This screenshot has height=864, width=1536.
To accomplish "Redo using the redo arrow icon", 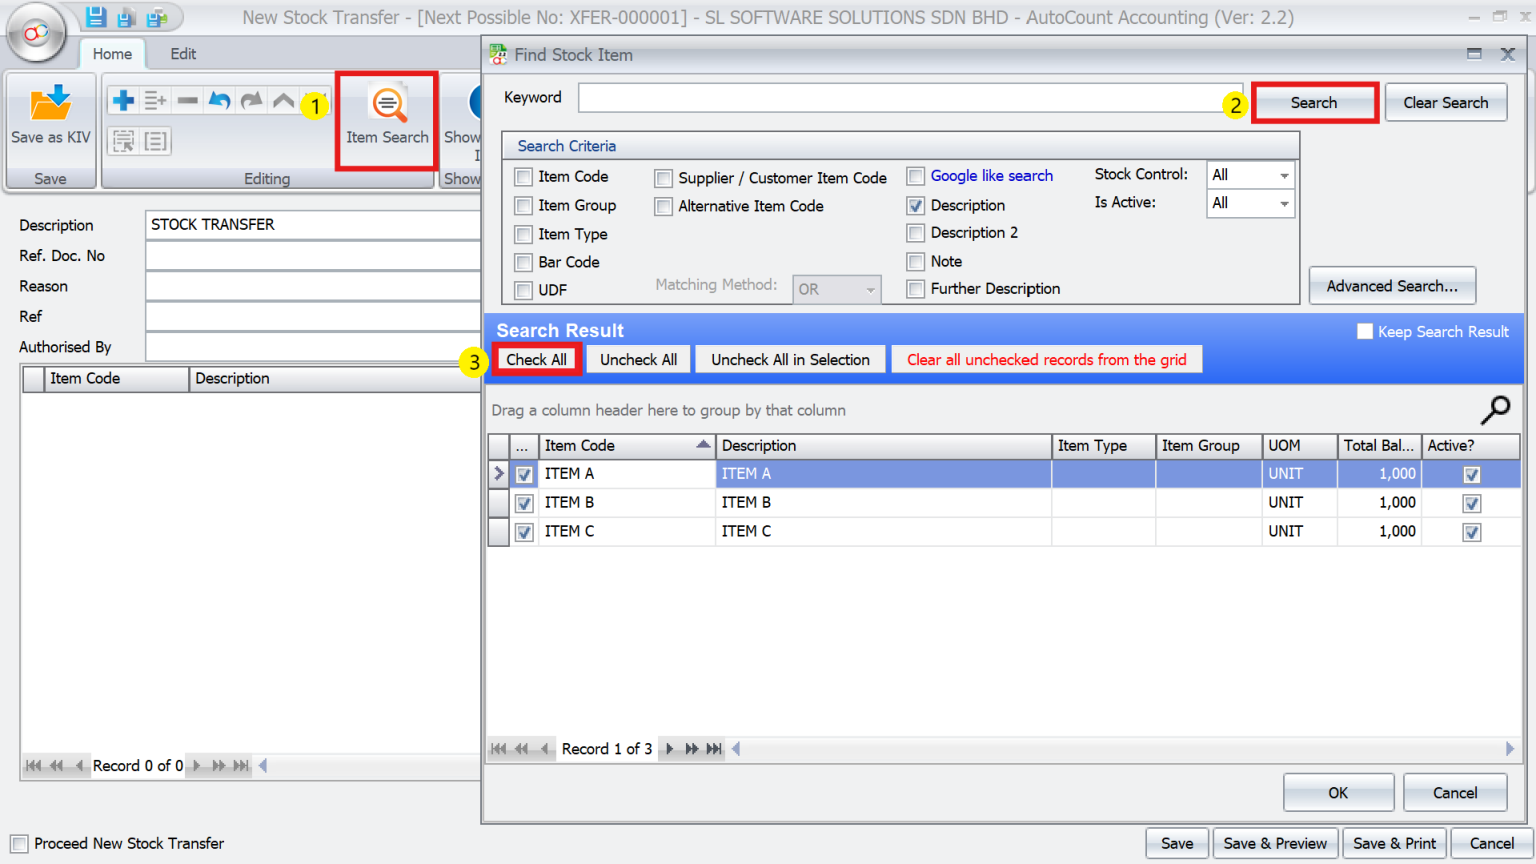I will [250, 99].
